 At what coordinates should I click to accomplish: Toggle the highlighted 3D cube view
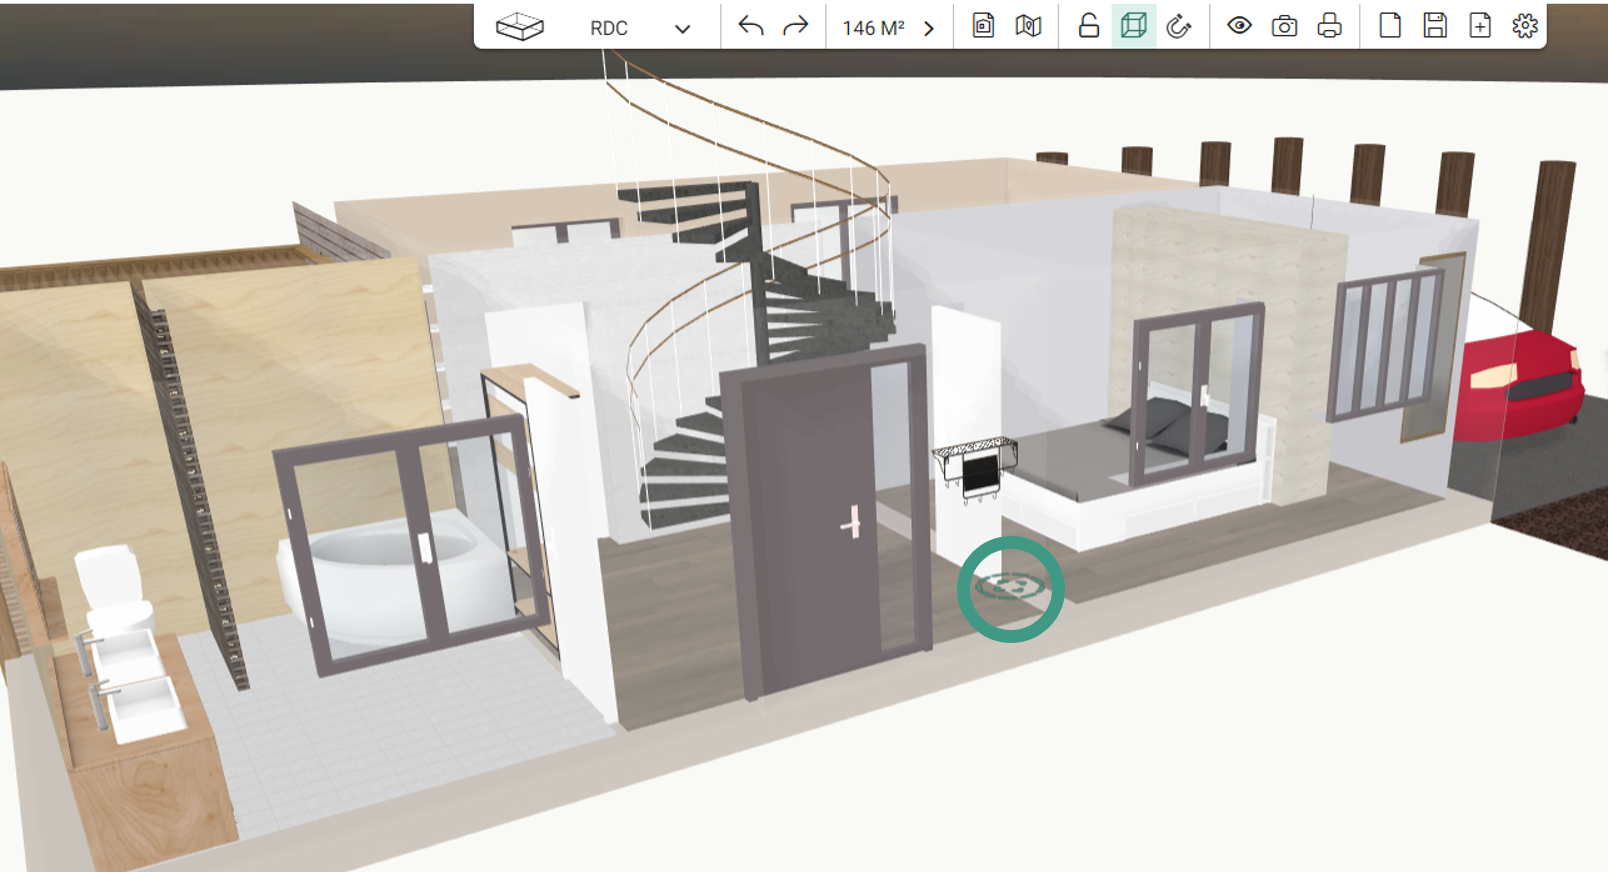pyautogui.click(x=1134, y=26)
